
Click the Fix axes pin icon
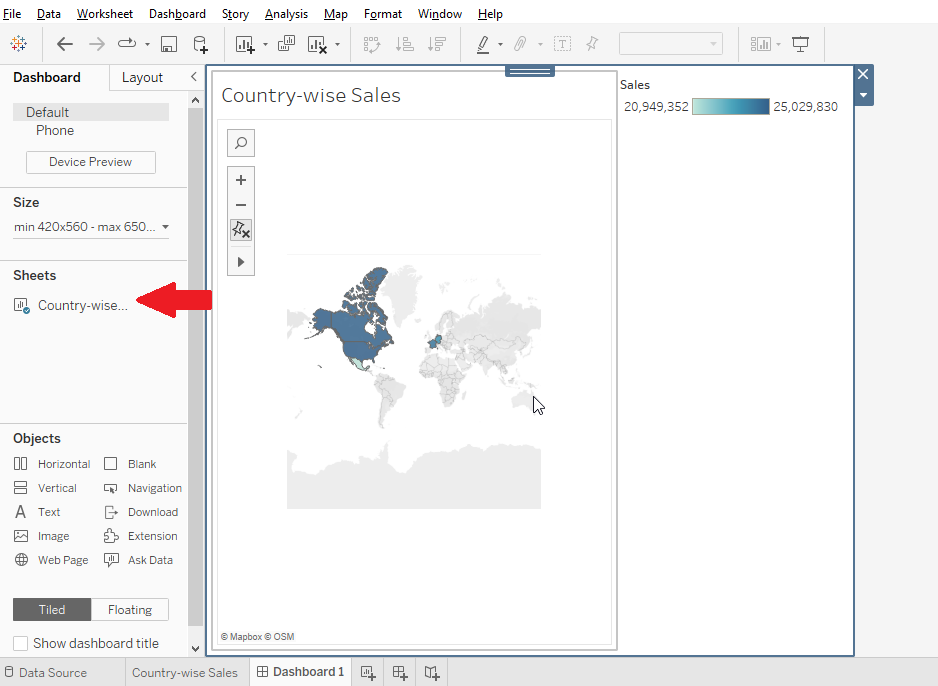(x=592, y=44)
